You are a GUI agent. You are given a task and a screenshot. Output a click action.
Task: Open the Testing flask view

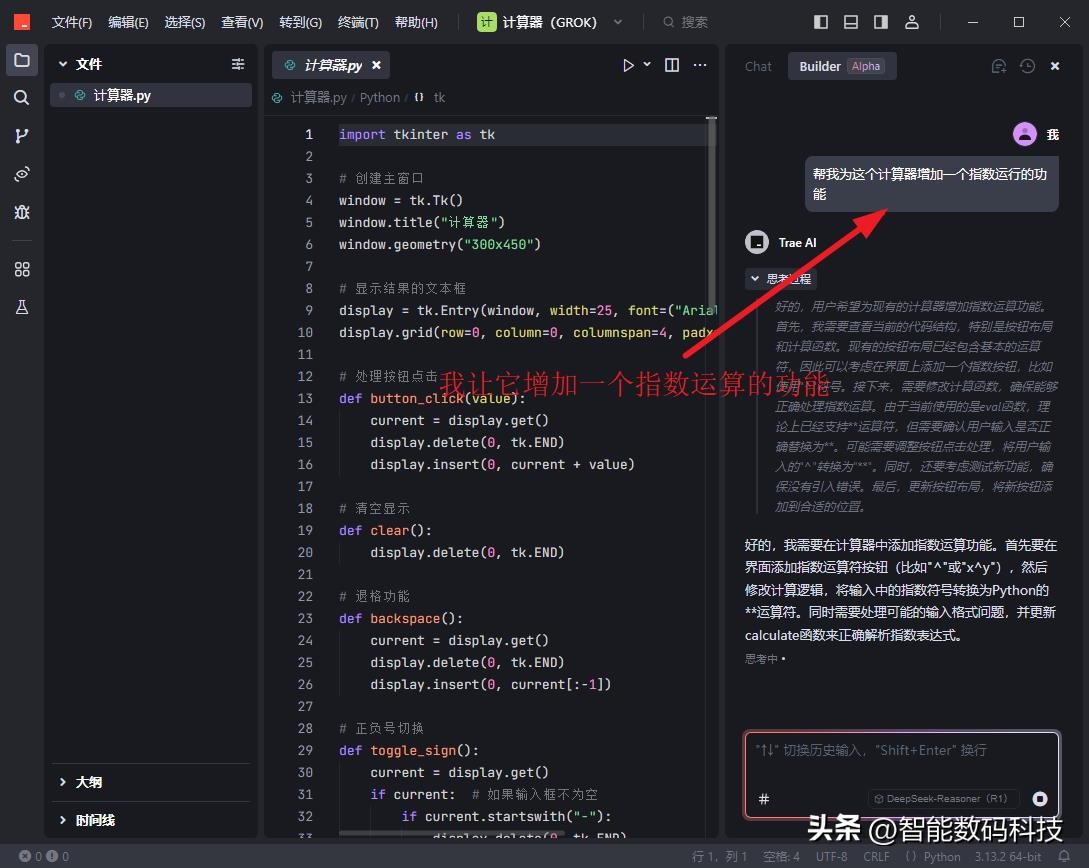click(22, 307)
